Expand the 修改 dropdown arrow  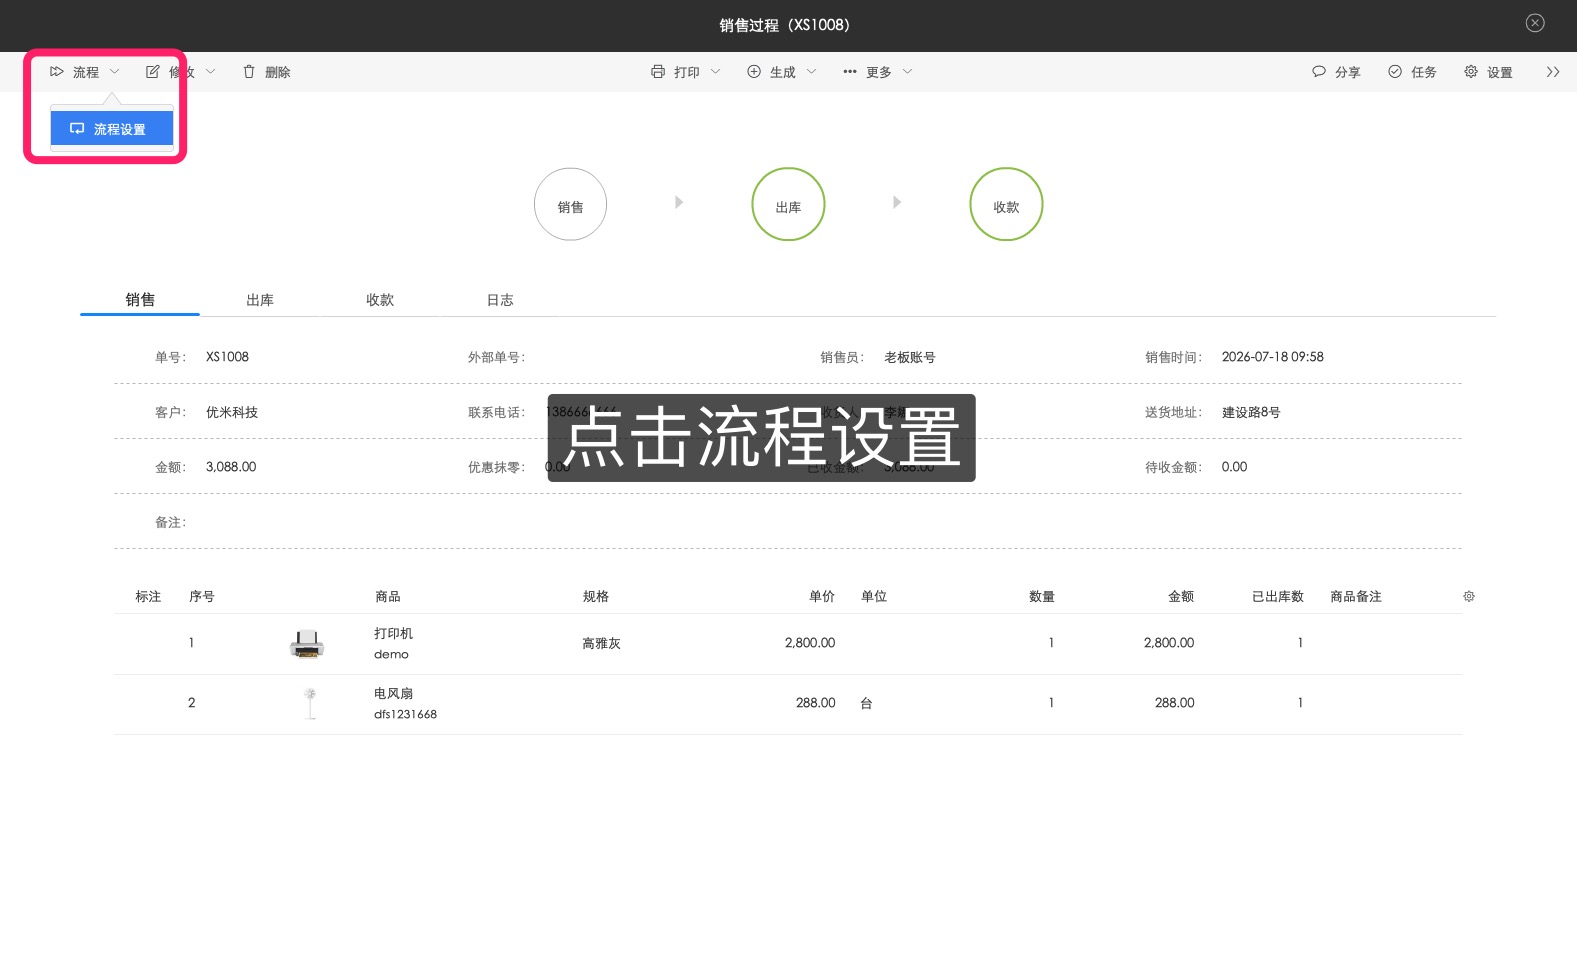tap(210, 72)
